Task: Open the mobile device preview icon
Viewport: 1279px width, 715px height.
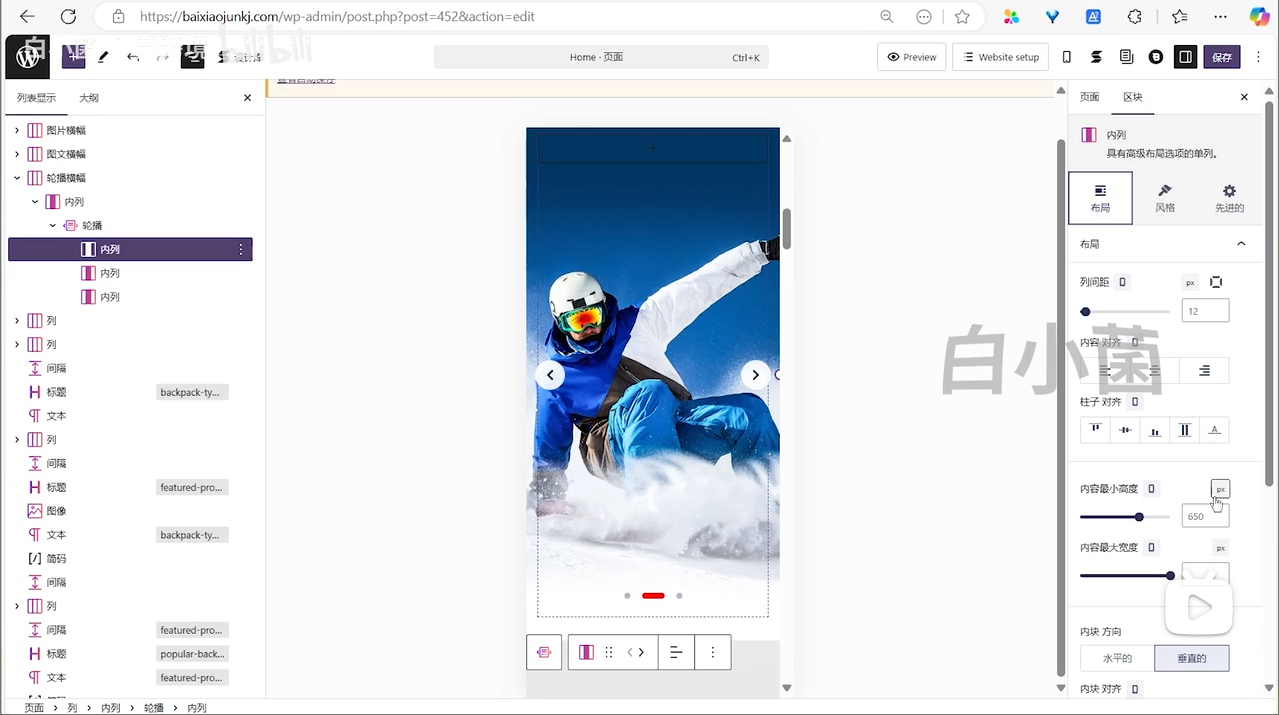Action: 1067,57
